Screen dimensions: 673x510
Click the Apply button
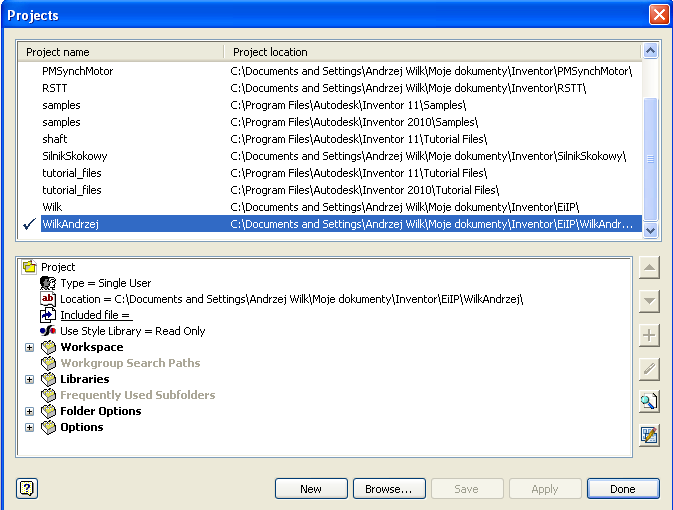pyautogui.click(x=545, y=489)
